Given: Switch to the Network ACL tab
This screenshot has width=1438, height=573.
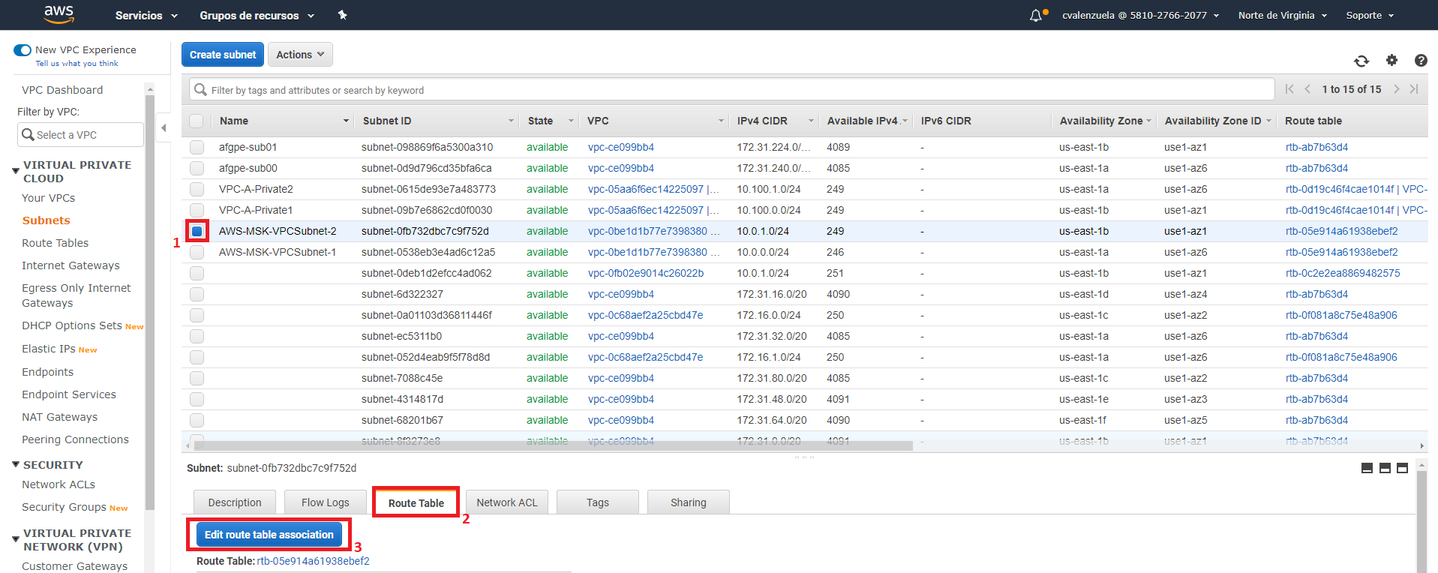Looking at the screenshot, I should 507,502.
